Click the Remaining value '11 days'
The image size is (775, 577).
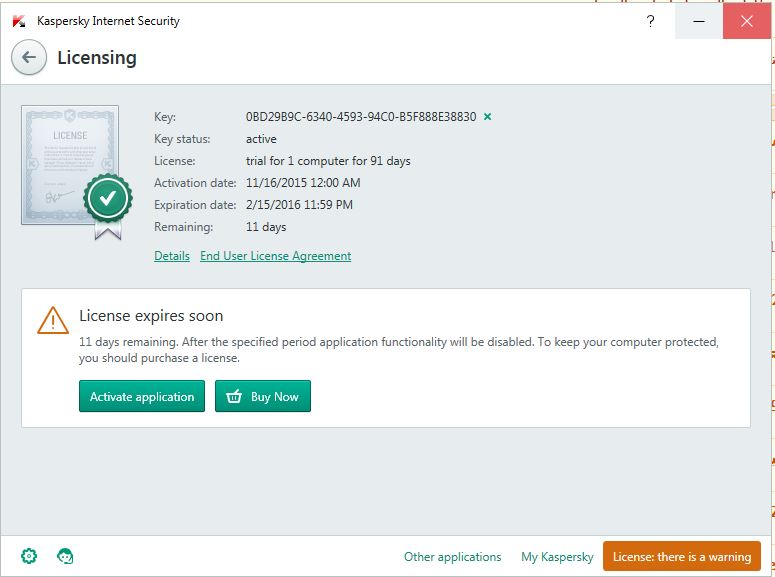pyautogui.click(x=266, y=227)
